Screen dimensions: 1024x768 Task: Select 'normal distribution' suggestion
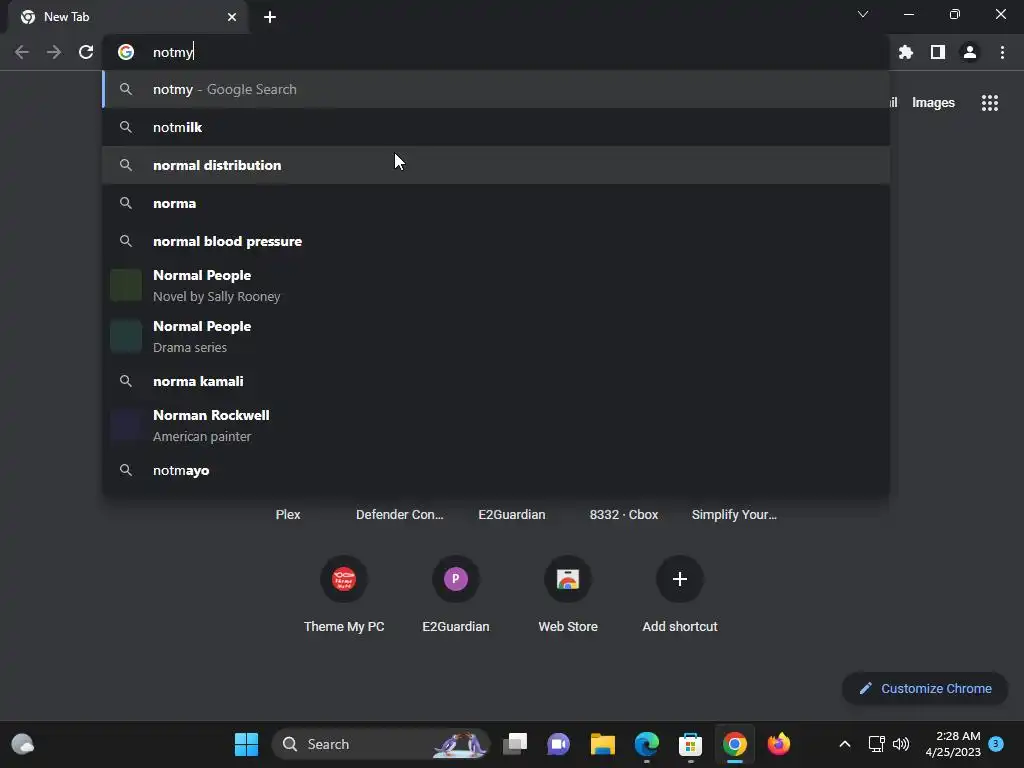click(x=496, y=165)
